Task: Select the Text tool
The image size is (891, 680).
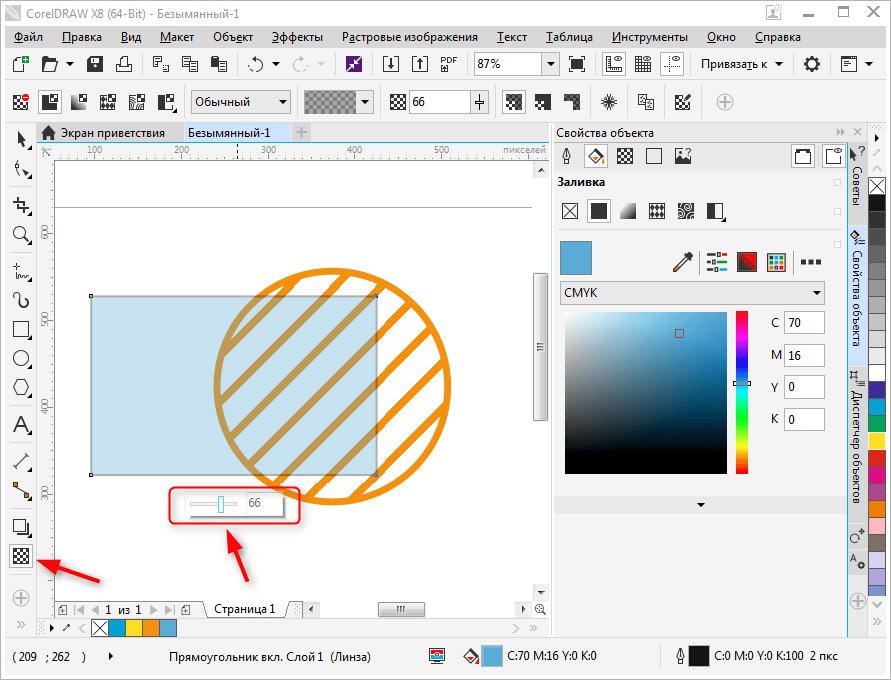Action: tap(21, 426)
